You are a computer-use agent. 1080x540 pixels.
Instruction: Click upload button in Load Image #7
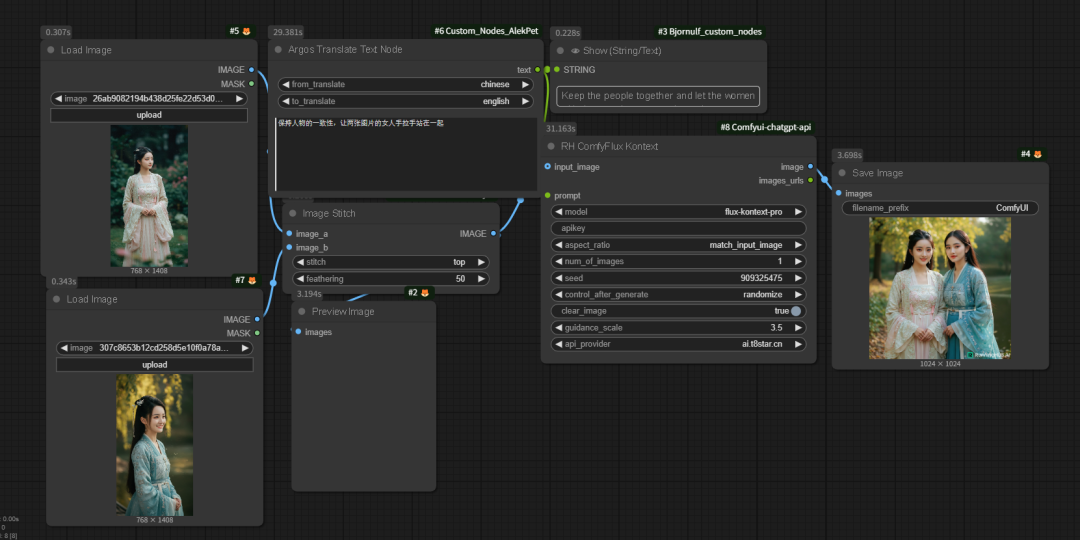[x=154, y=364]
